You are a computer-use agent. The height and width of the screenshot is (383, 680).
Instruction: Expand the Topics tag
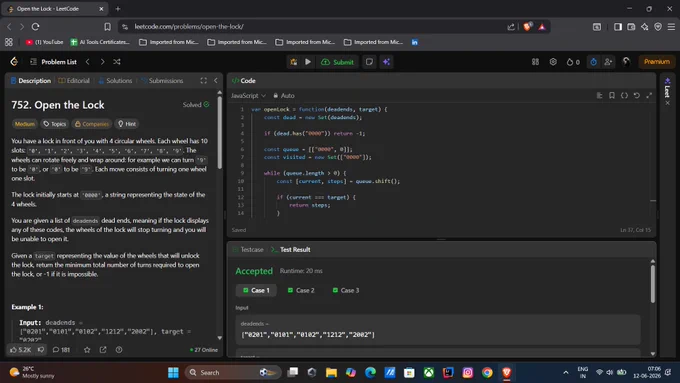click(x=54, y=124)
